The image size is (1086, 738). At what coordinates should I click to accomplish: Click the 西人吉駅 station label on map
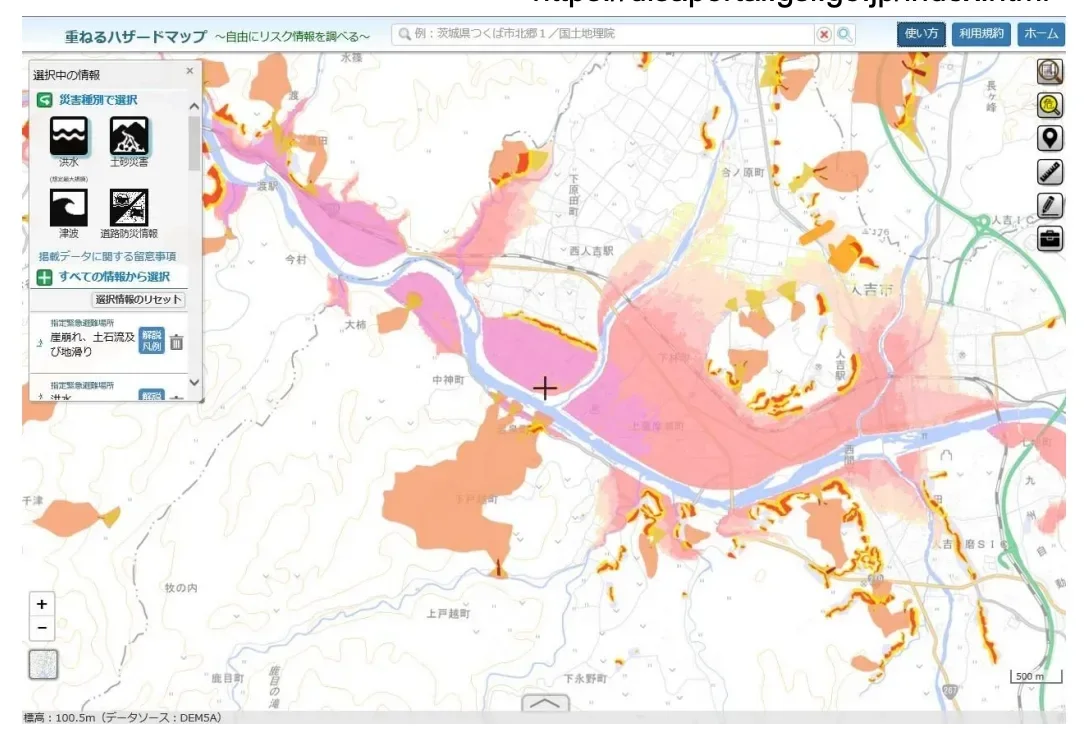(x=591, y=251)
